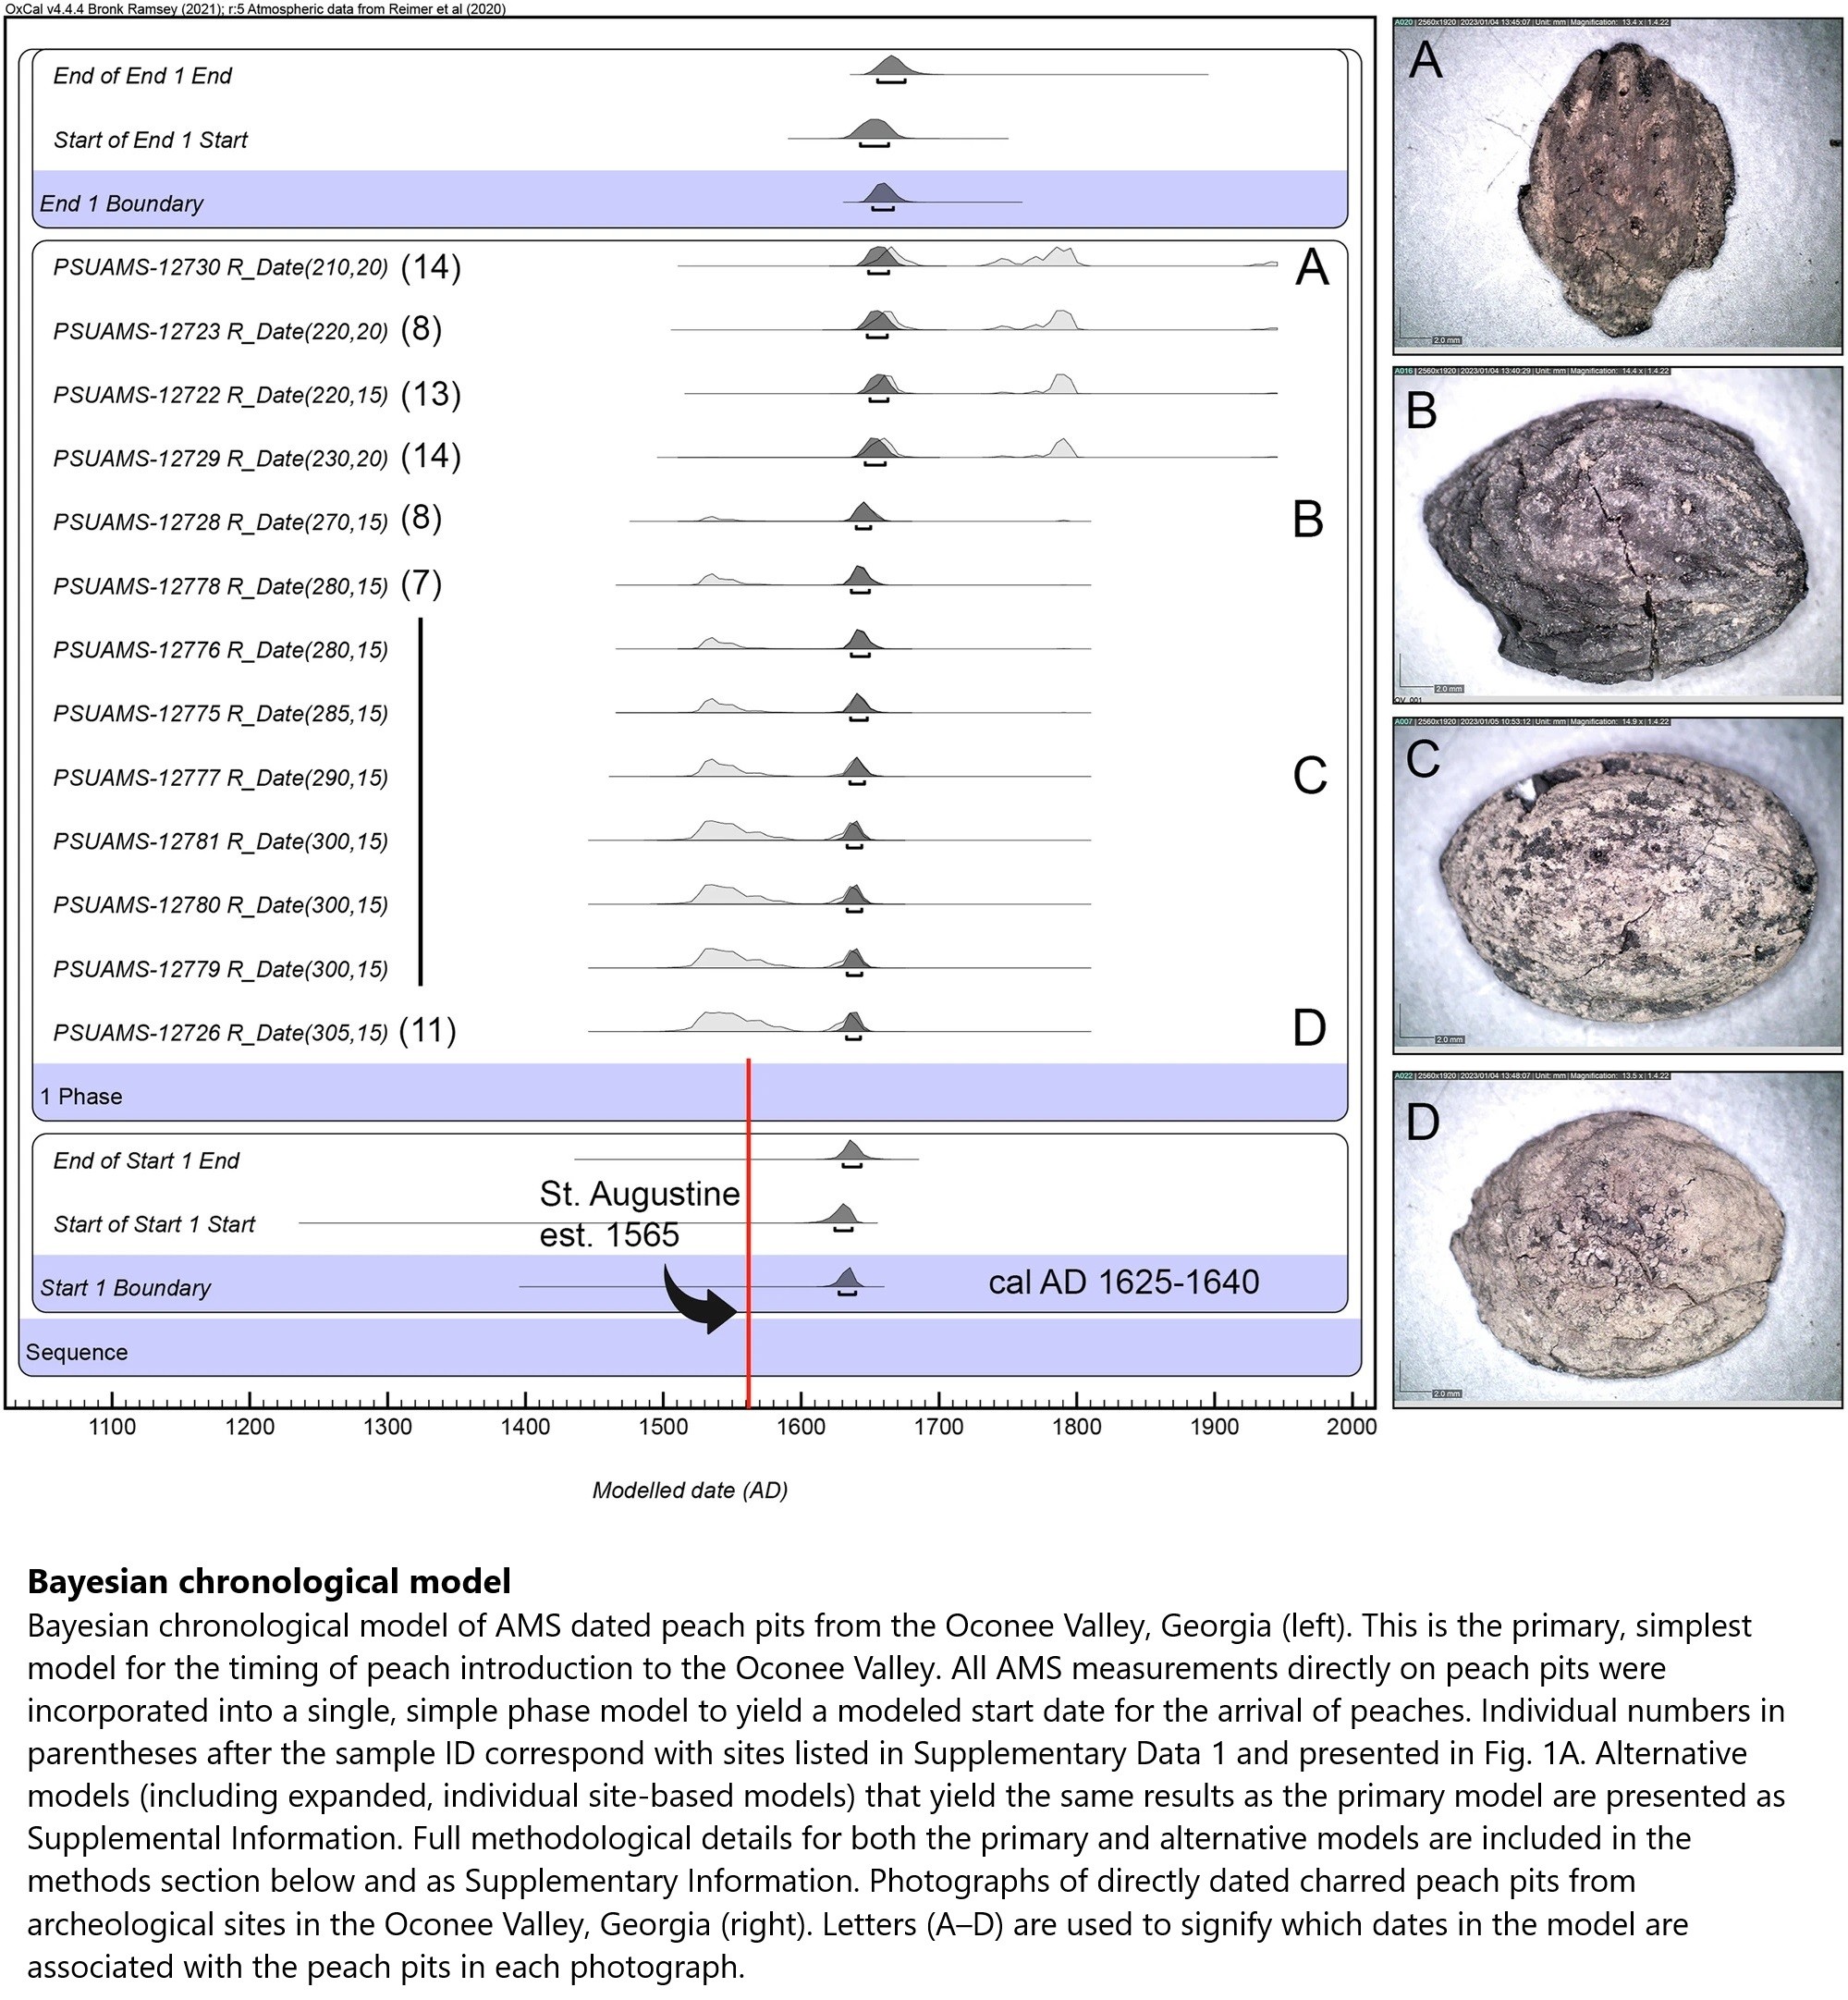Image resolution: width=1848 pixels, height=2000 pixels.
Task: Select the Start 1 Boundary row
Action: tap(126, 1288)
